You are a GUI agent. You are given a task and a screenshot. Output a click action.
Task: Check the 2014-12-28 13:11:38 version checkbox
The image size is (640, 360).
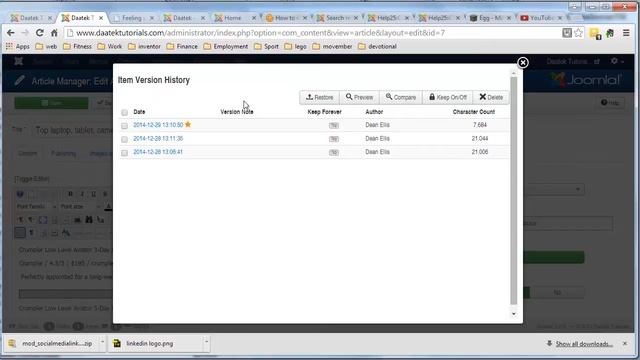click(x=124, y=139)
